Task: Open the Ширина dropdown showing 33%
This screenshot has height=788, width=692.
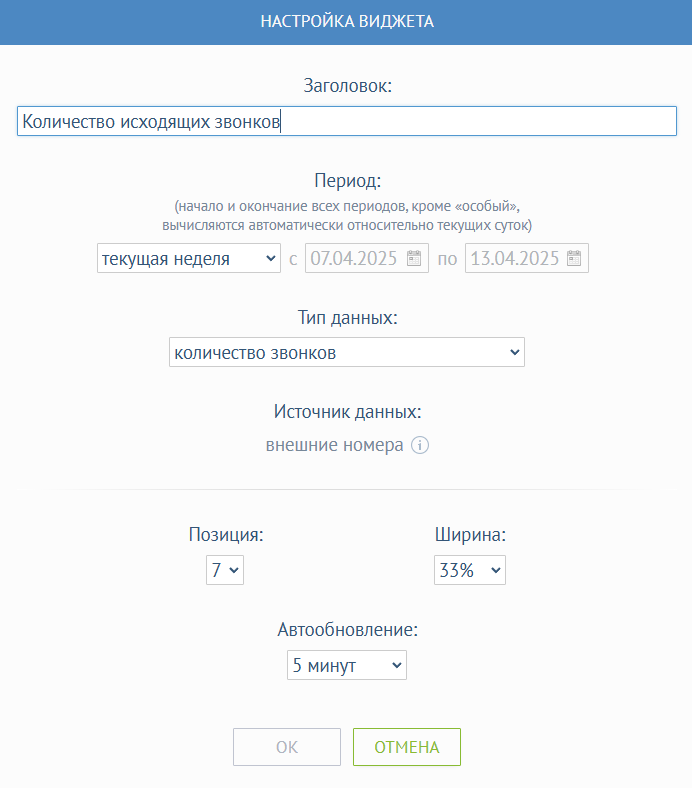Action: 470,570
